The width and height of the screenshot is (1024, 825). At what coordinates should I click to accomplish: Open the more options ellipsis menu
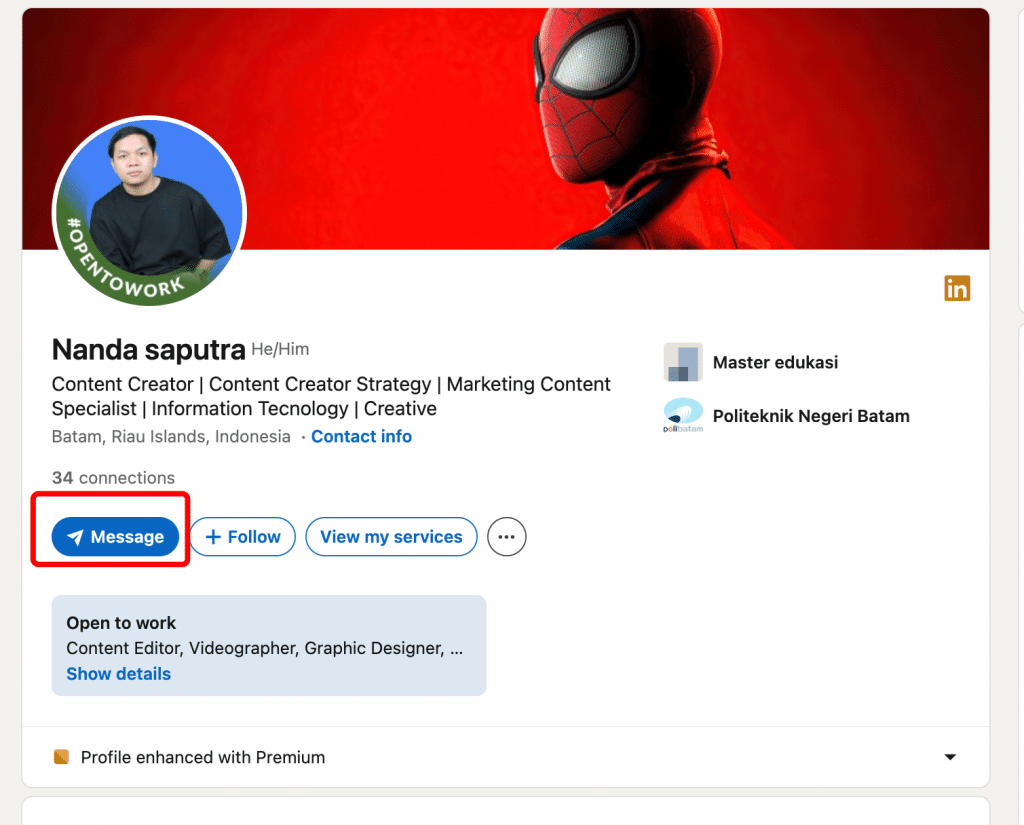click(507, 537)
